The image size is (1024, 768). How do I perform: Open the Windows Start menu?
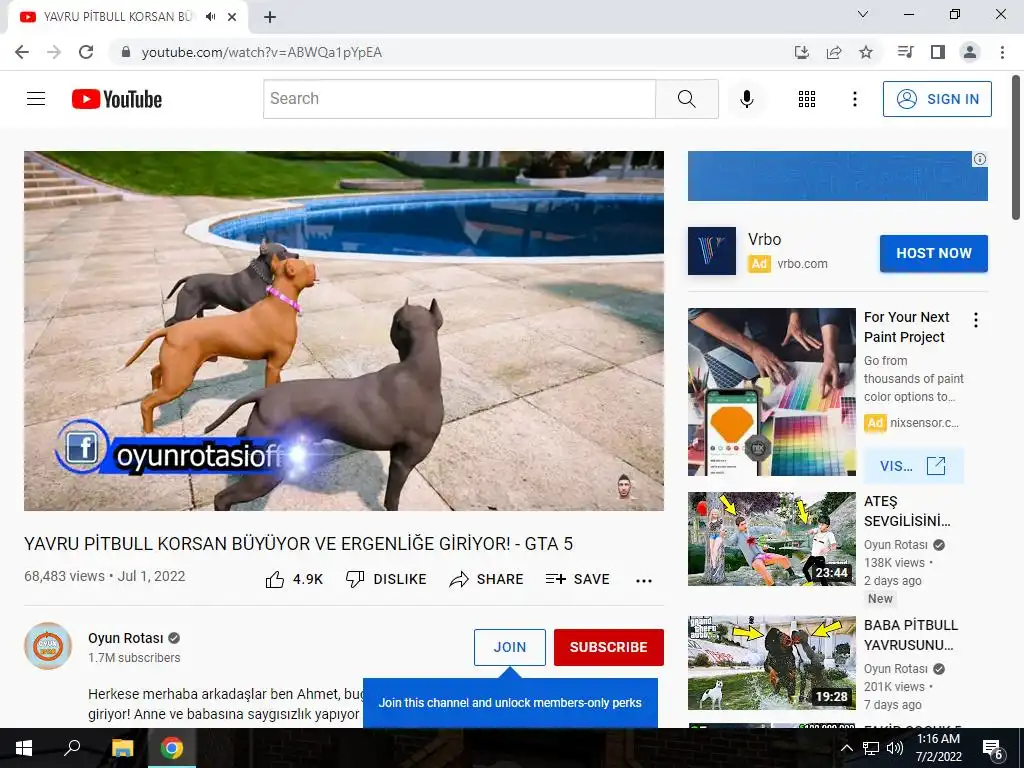[24, 748]
